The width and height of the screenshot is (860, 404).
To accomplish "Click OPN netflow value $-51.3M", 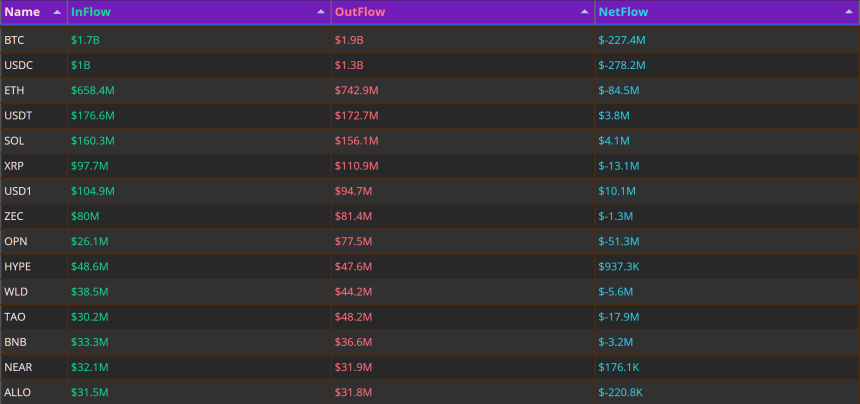I will click(x=619, y=242).
